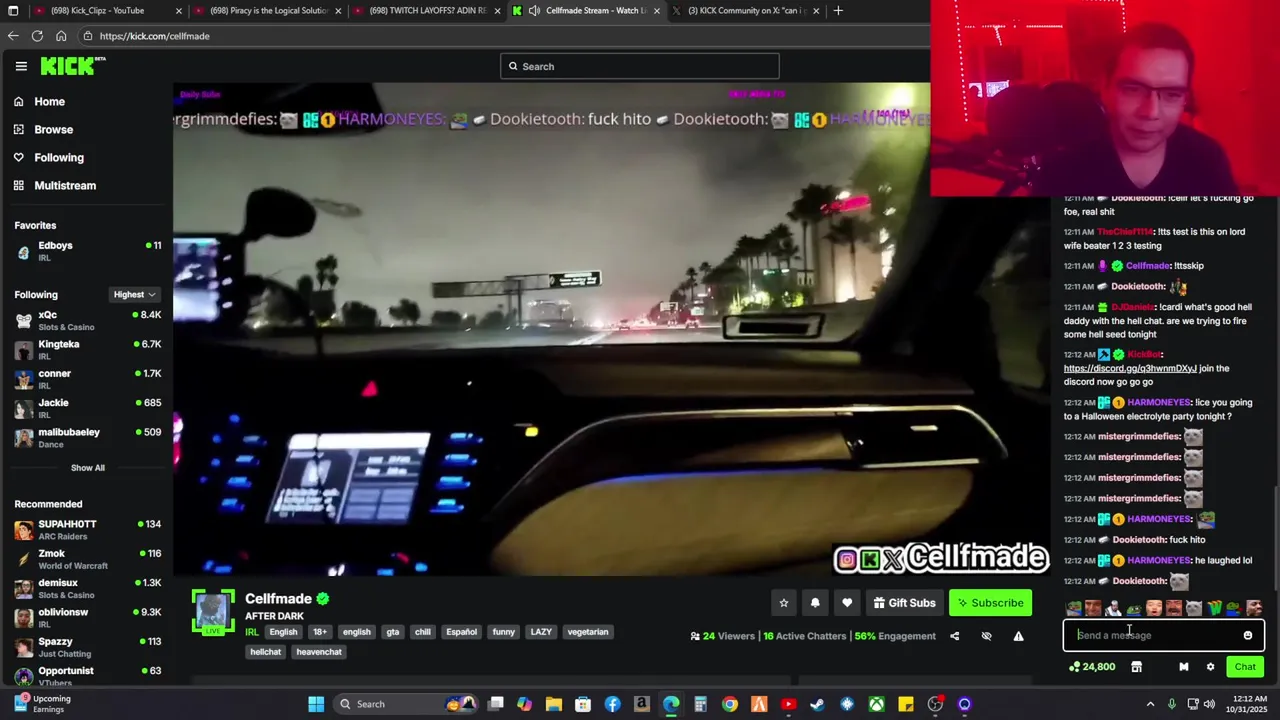This screenshot has height=720, width=1280.
Task: Open the Xbox app in taskbar
Action: (876, 704)
